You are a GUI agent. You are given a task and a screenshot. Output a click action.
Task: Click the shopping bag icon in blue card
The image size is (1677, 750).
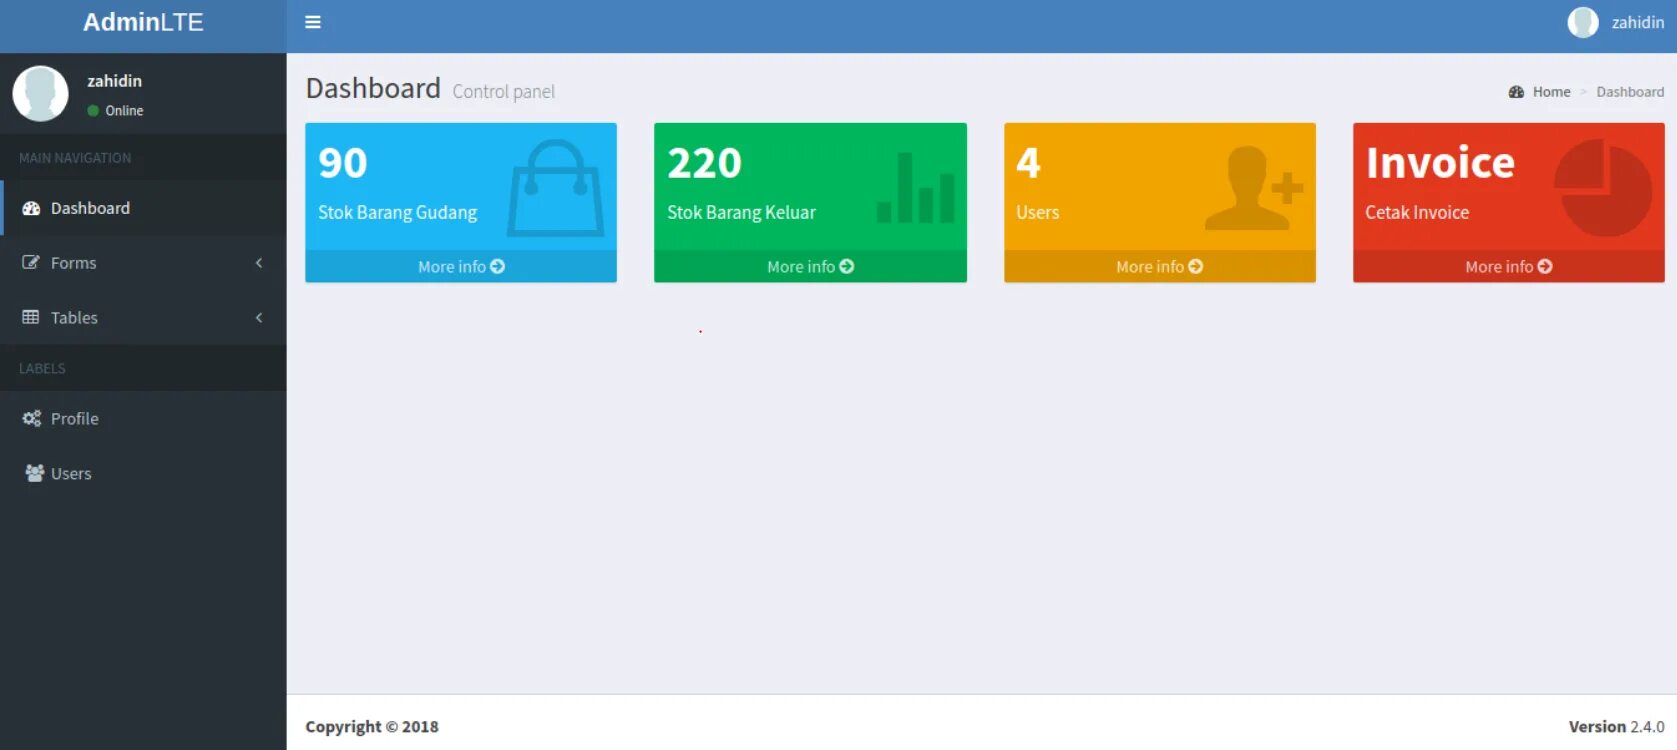556,188
